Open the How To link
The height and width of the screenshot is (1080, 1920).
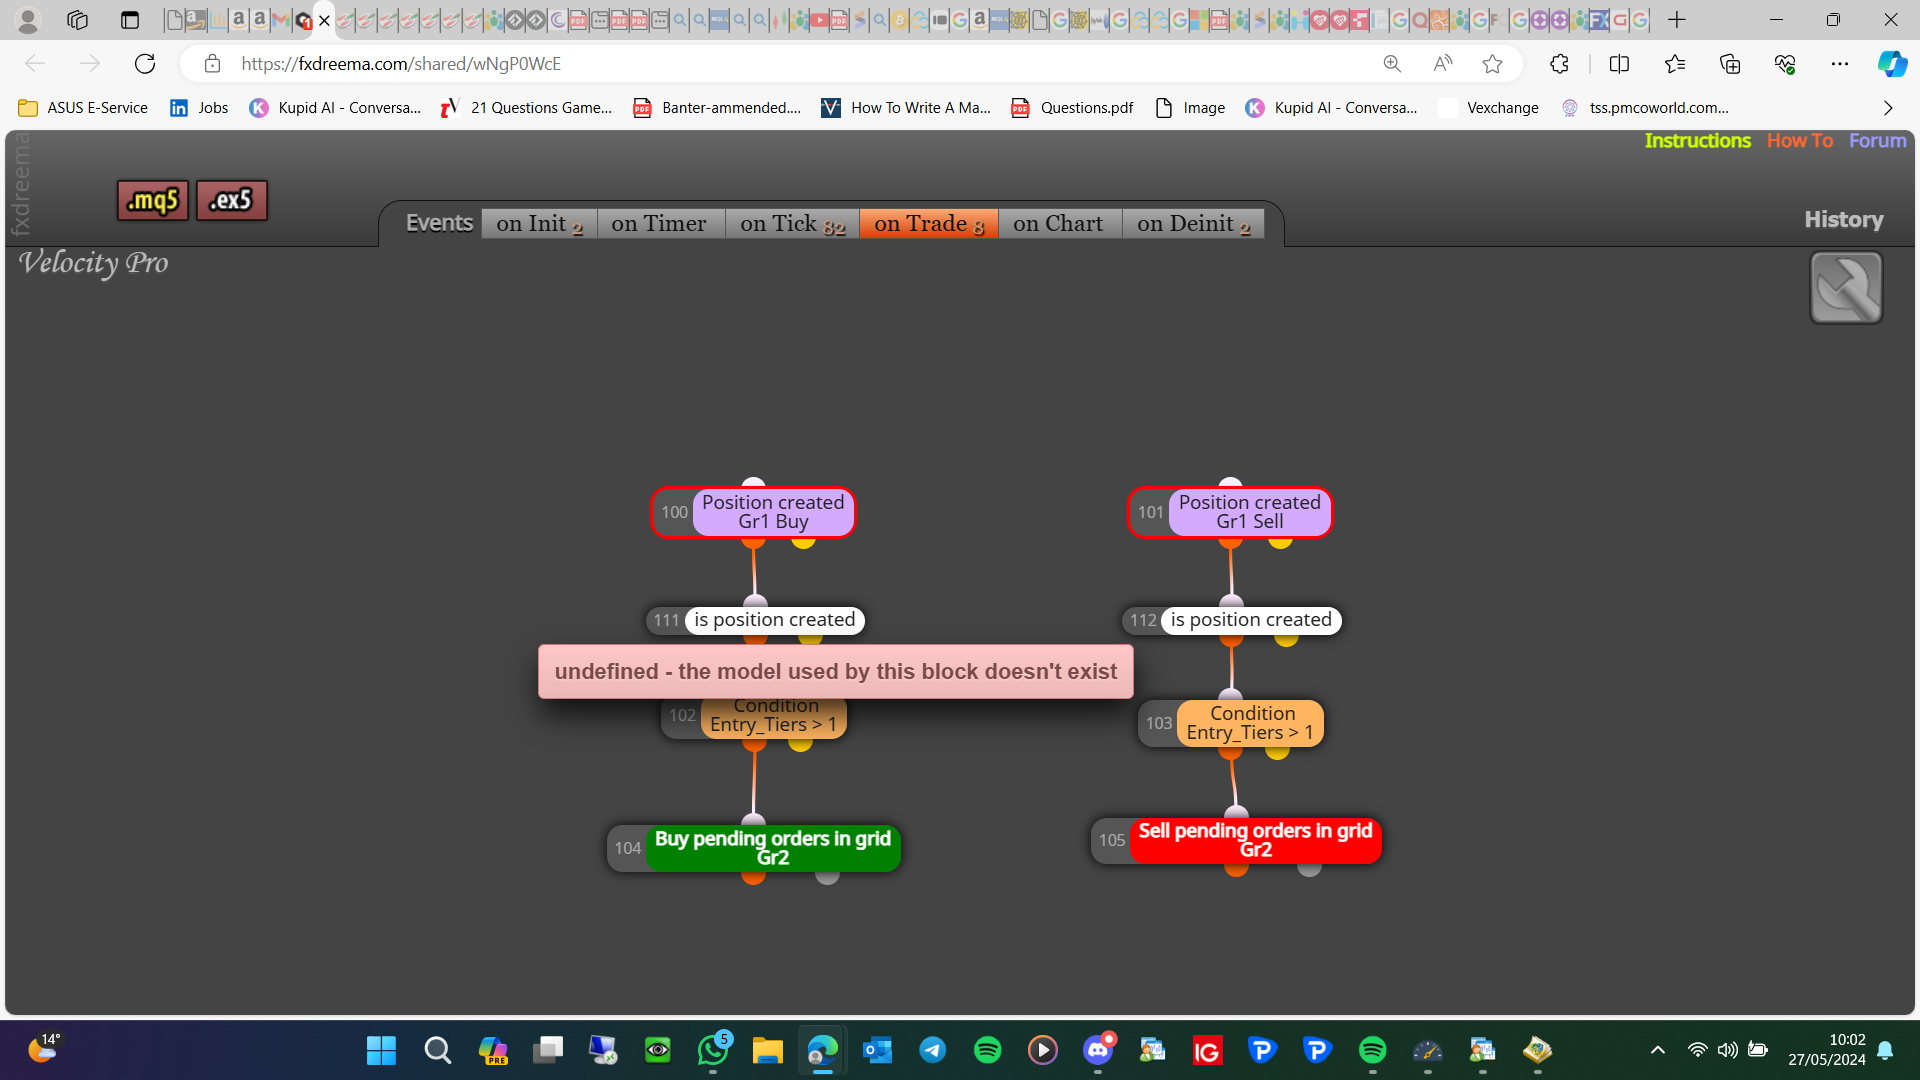(x=1799, y=141)
